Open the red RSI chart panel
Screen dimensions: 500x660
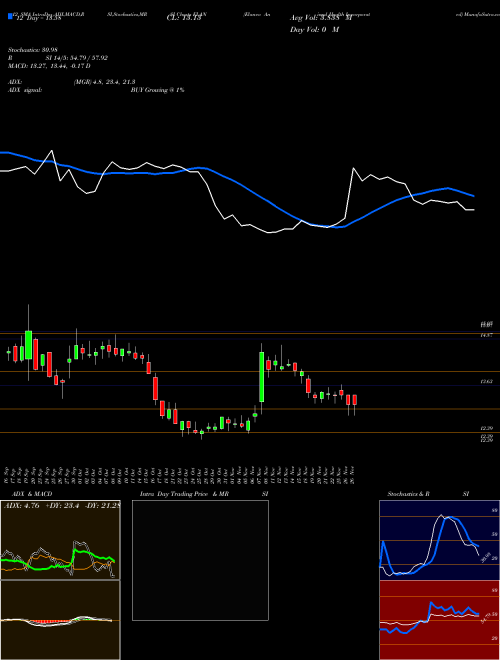pos(439,620)
